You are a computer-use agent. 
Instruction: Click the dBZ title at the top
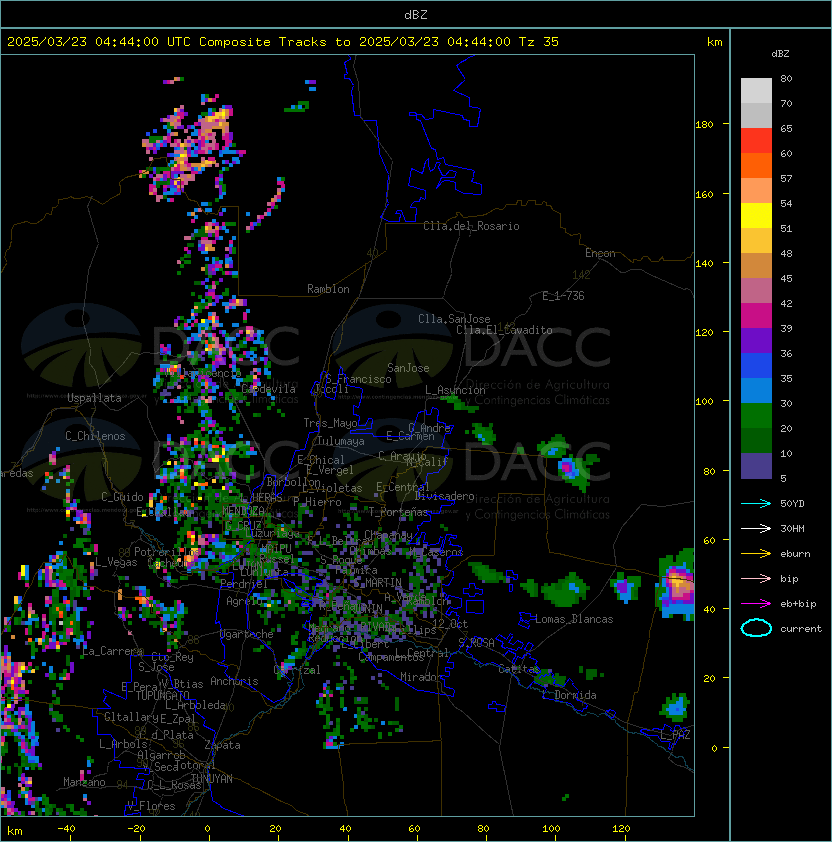coord(416,14)
